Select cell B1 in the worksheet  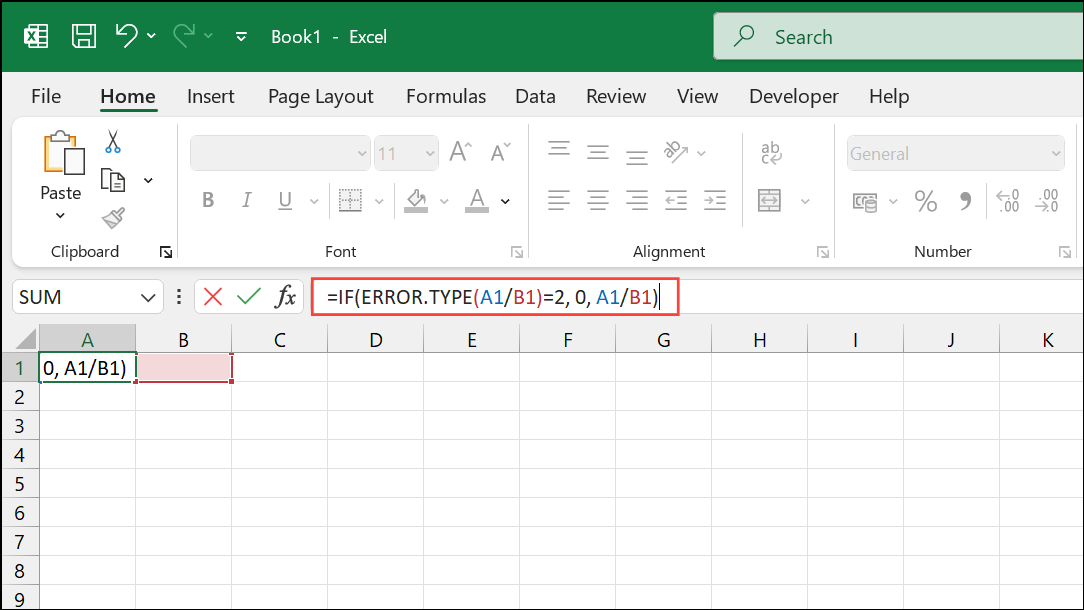[183, 368]
